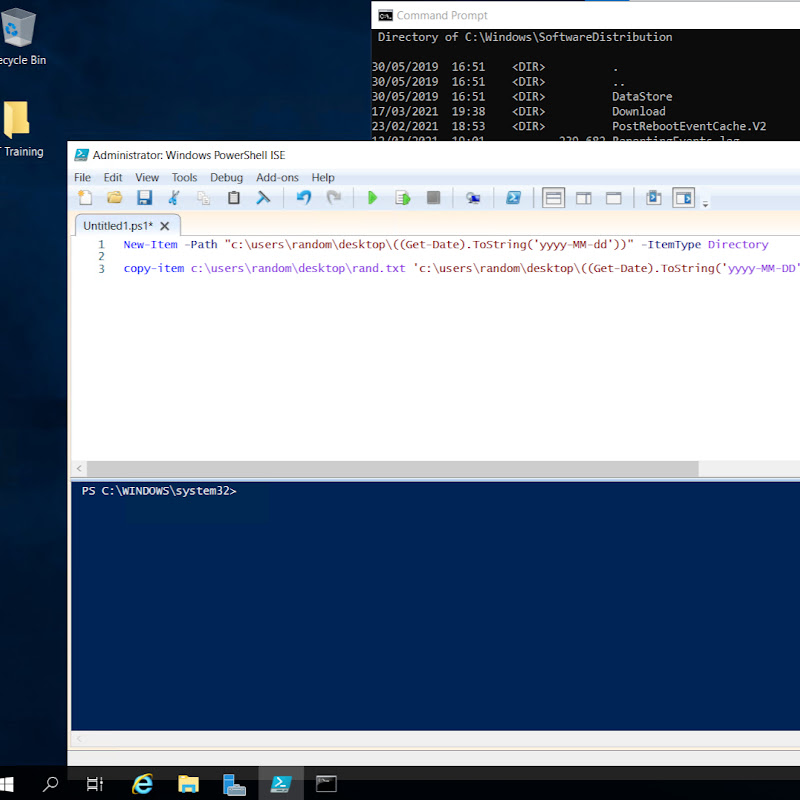This screenshot has width=800, height=800.
Task: Show script pane on top layout icon
Action: tap(553, 197)
